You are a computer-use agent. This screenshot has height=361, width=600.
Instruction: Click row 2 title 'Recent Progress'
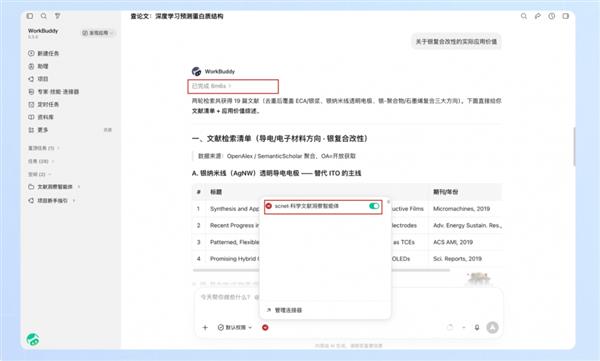pos(235,225)
